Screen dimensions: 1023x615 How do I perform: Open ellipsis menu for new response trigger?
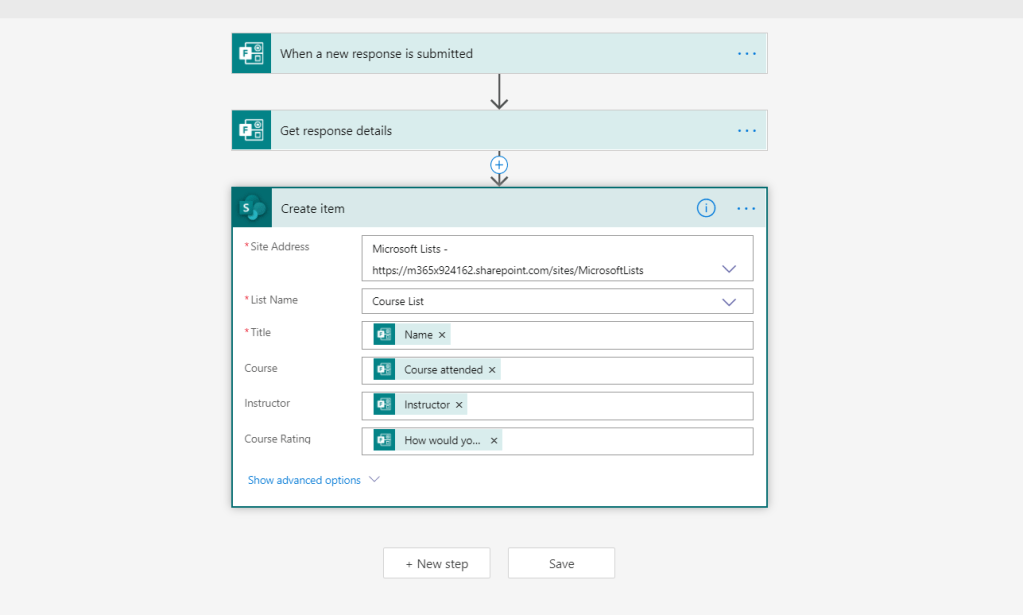tap(746, 54)
